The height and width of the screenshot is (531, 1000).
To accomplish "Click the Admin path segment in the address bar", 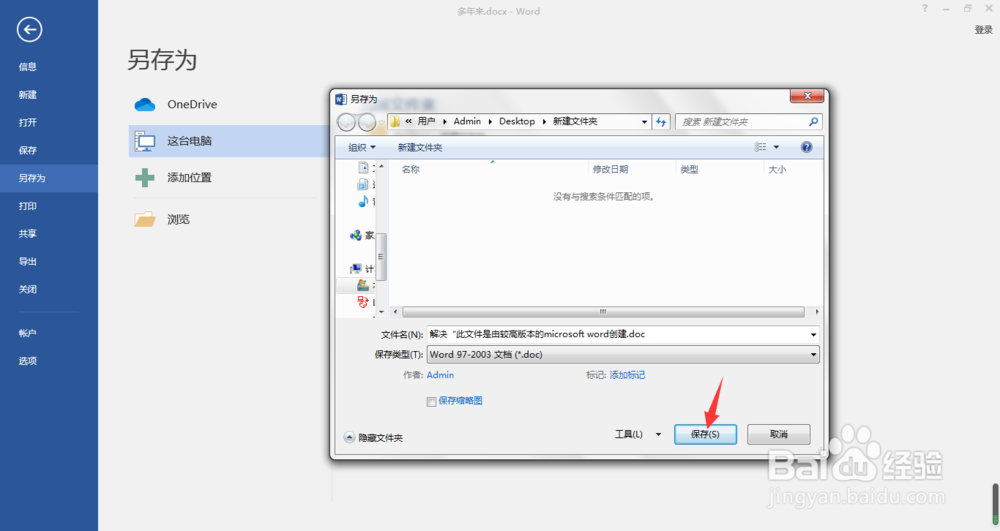I will [x=467, y=121].
